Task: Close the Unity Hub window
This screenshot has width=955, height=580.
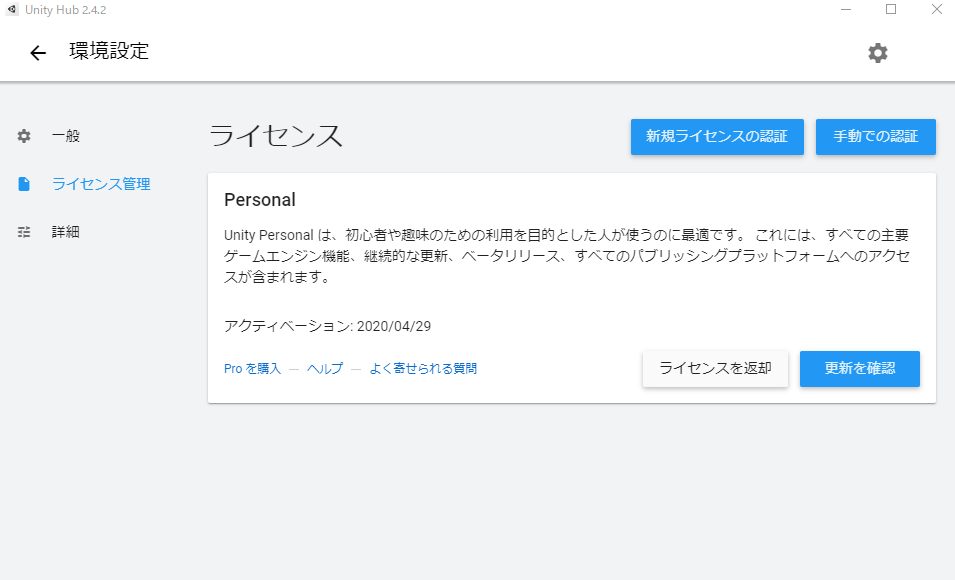Action: coord(937,10)
